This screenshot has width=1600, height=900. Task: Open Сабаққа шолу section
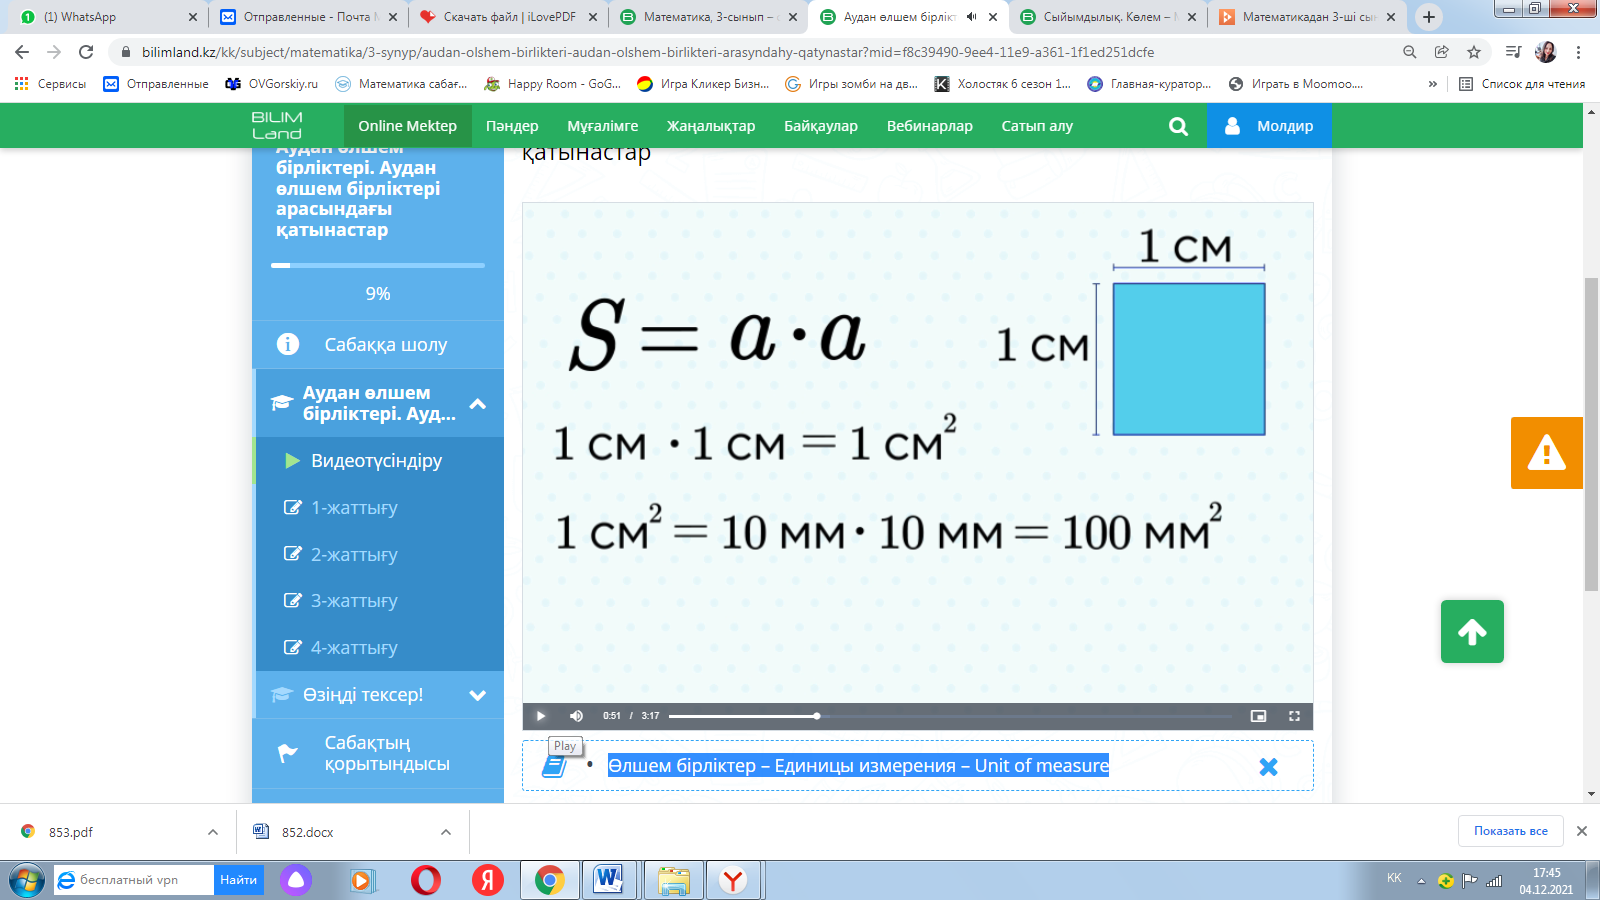[378, 345]
